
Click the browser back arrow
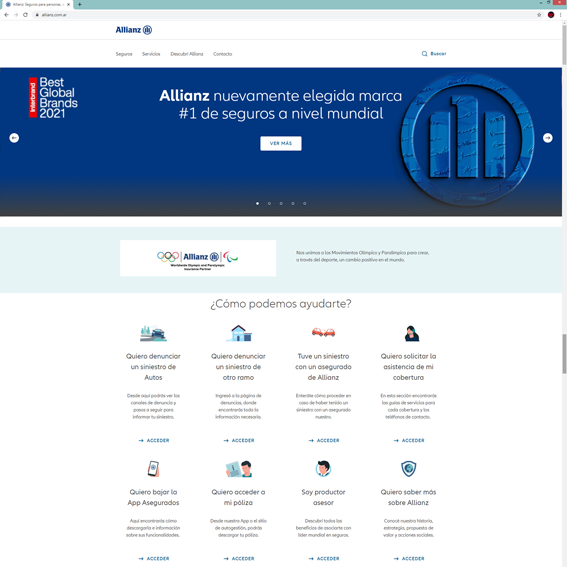[7, 15]
